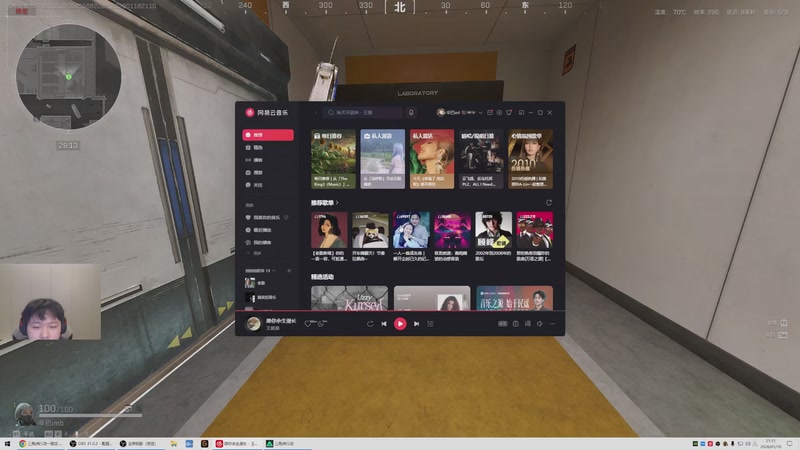The image size is (800, 450).
Task: Refresh recommended playlists with the circular arrow
Action: (549, 203)
